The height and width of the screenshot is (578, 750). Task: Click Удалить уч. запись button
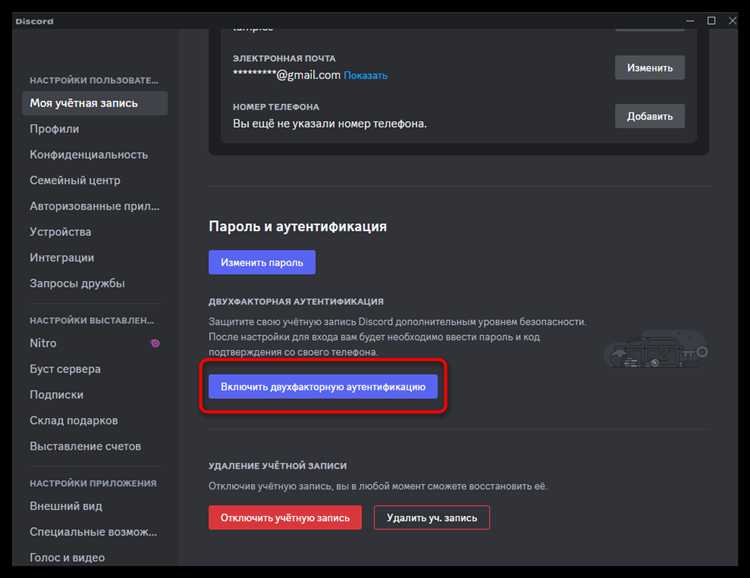pos(431,518)
